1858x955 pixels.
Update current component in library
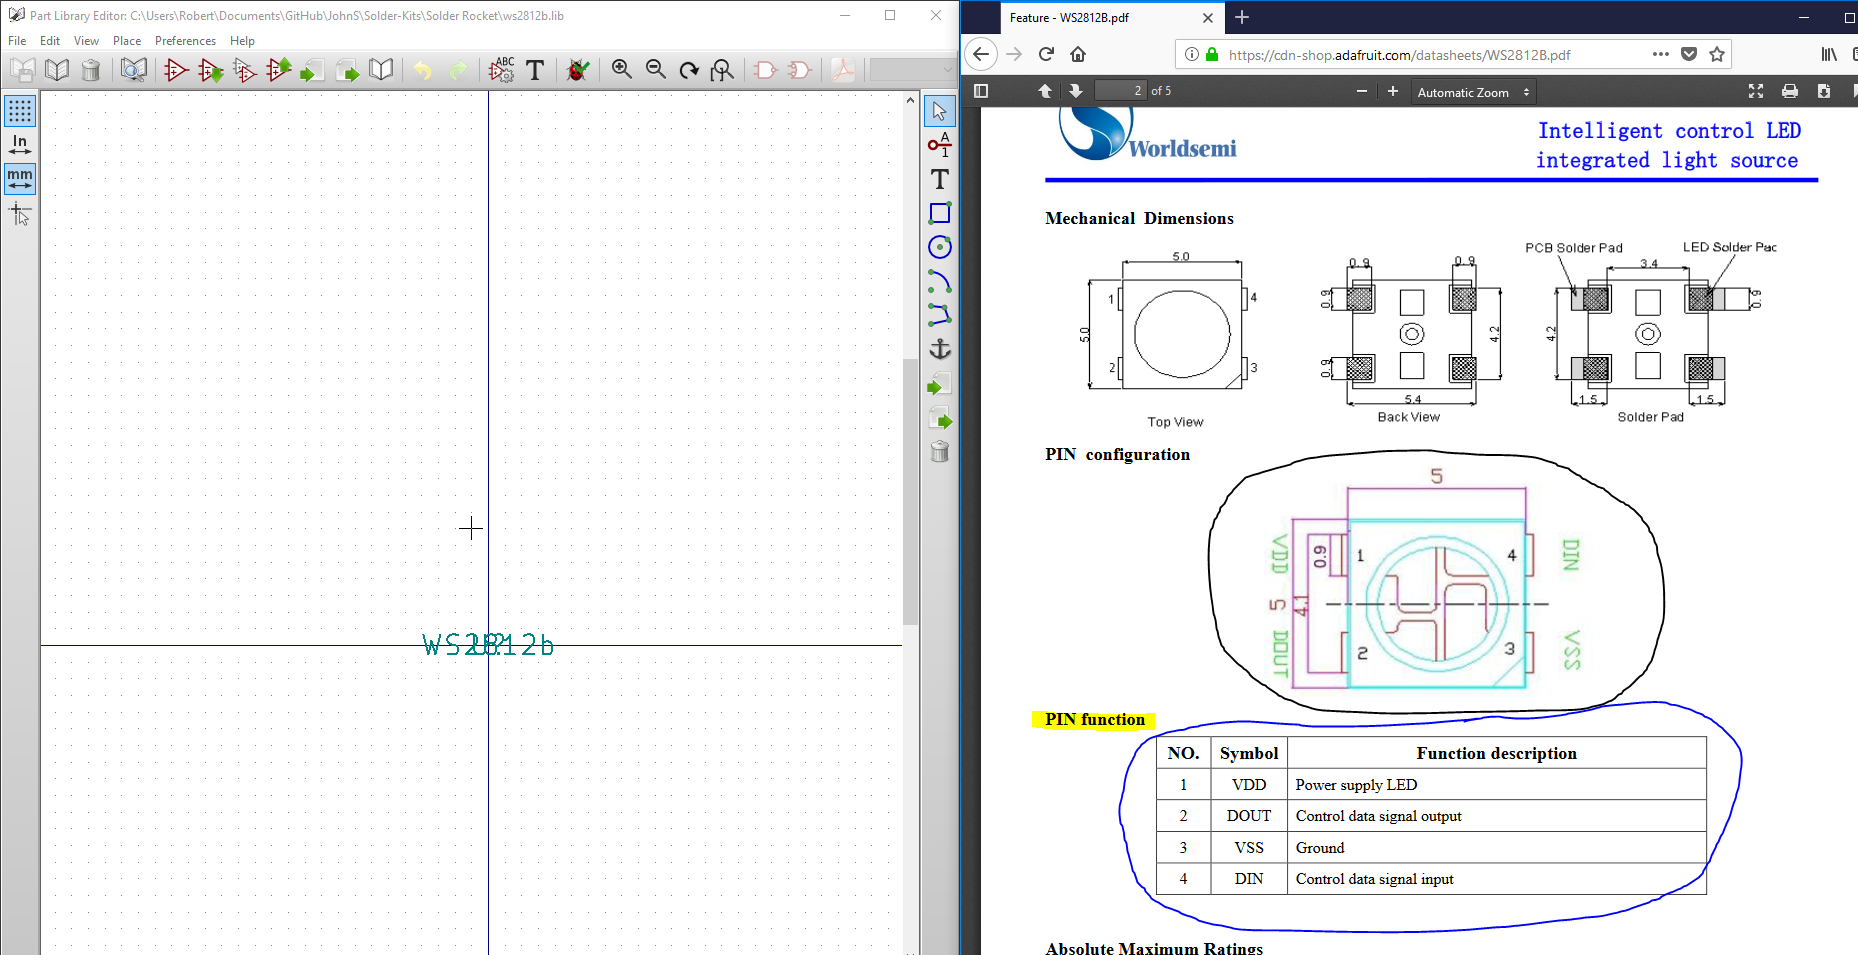click(x=278, y=70)
